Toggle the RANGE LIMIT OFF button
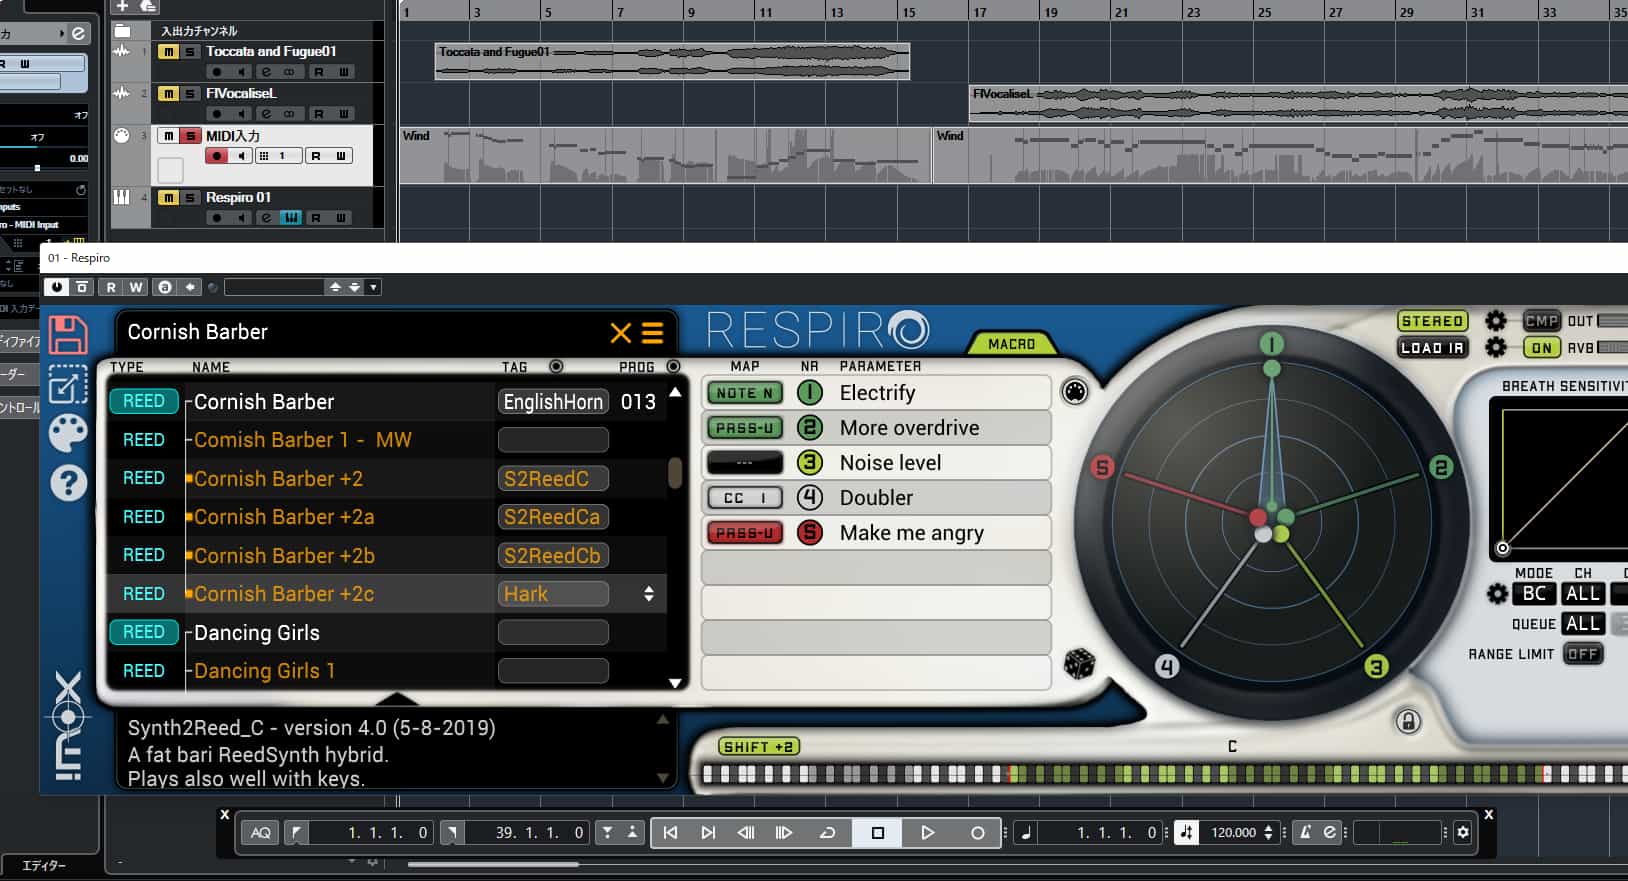This screenshot has height=881, width=1628. [x=1583, y=653]
